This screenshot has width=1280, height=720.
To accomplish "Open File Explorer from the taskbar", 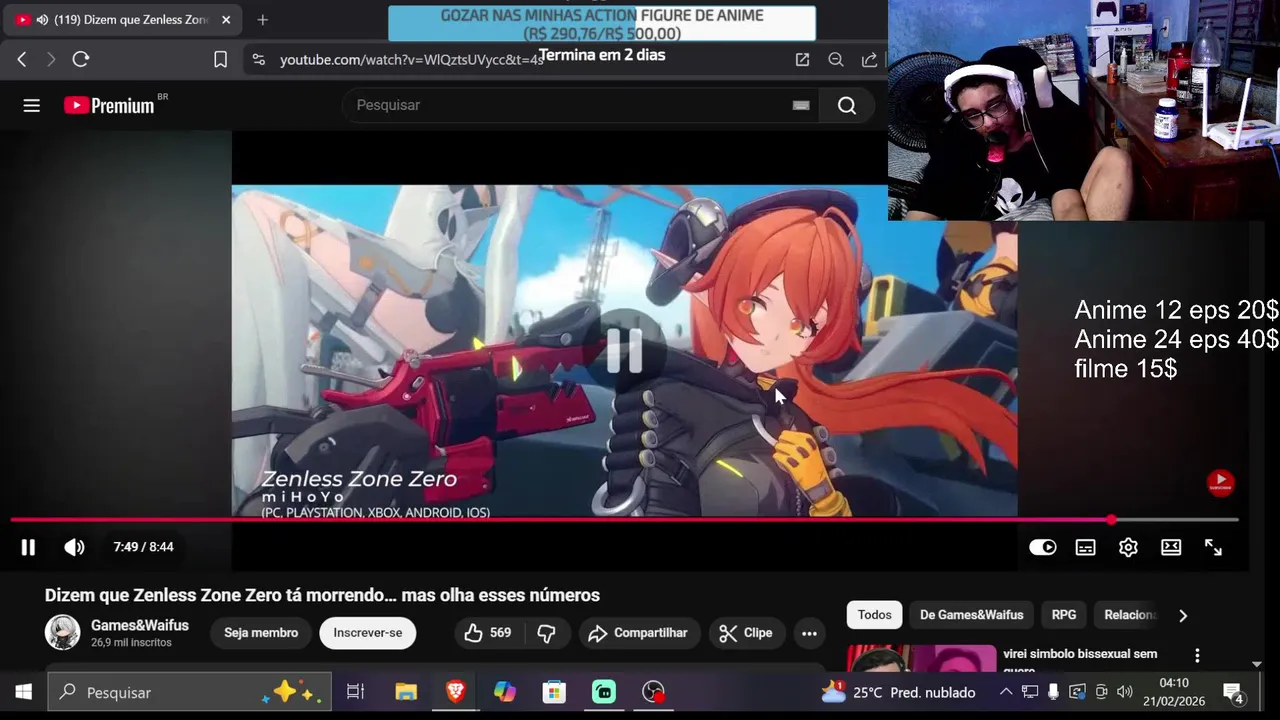I will pos(405,692).
